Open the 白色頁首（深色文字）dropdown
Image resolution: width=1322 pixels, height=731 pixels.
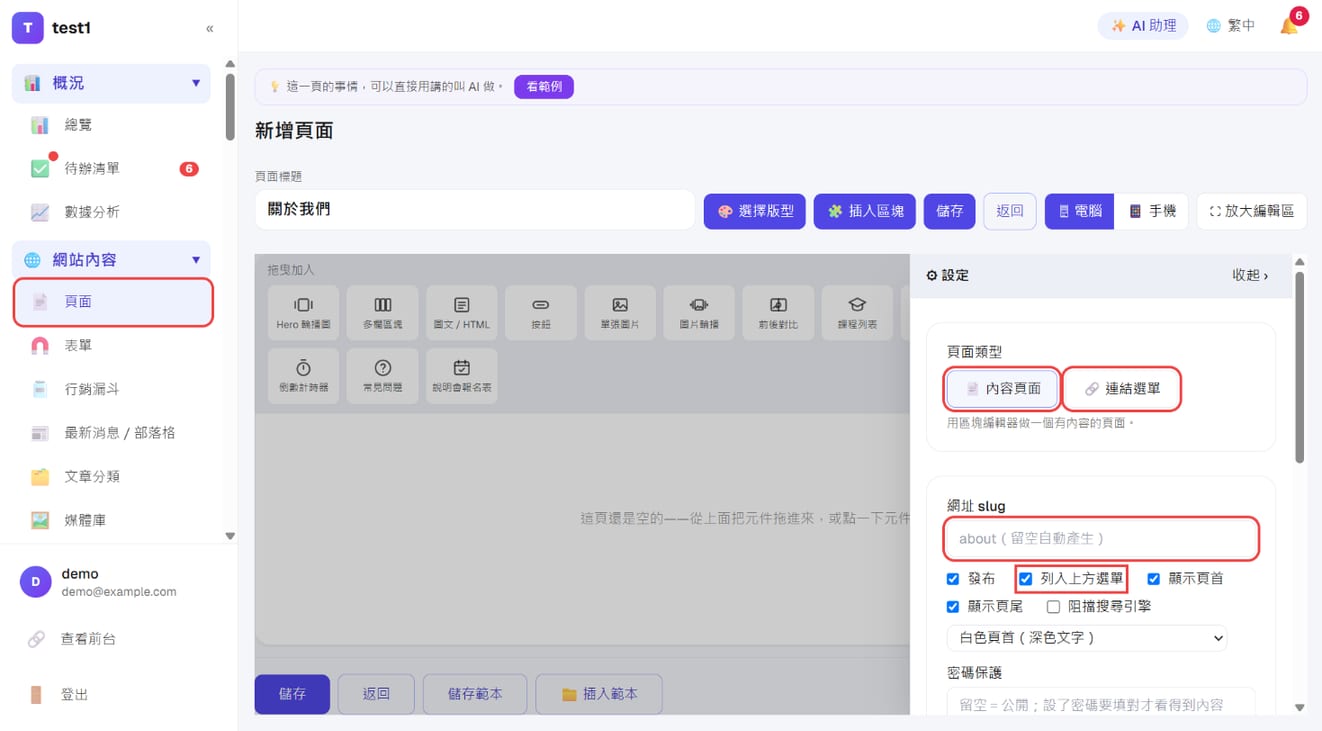[x=1087, y=637]
